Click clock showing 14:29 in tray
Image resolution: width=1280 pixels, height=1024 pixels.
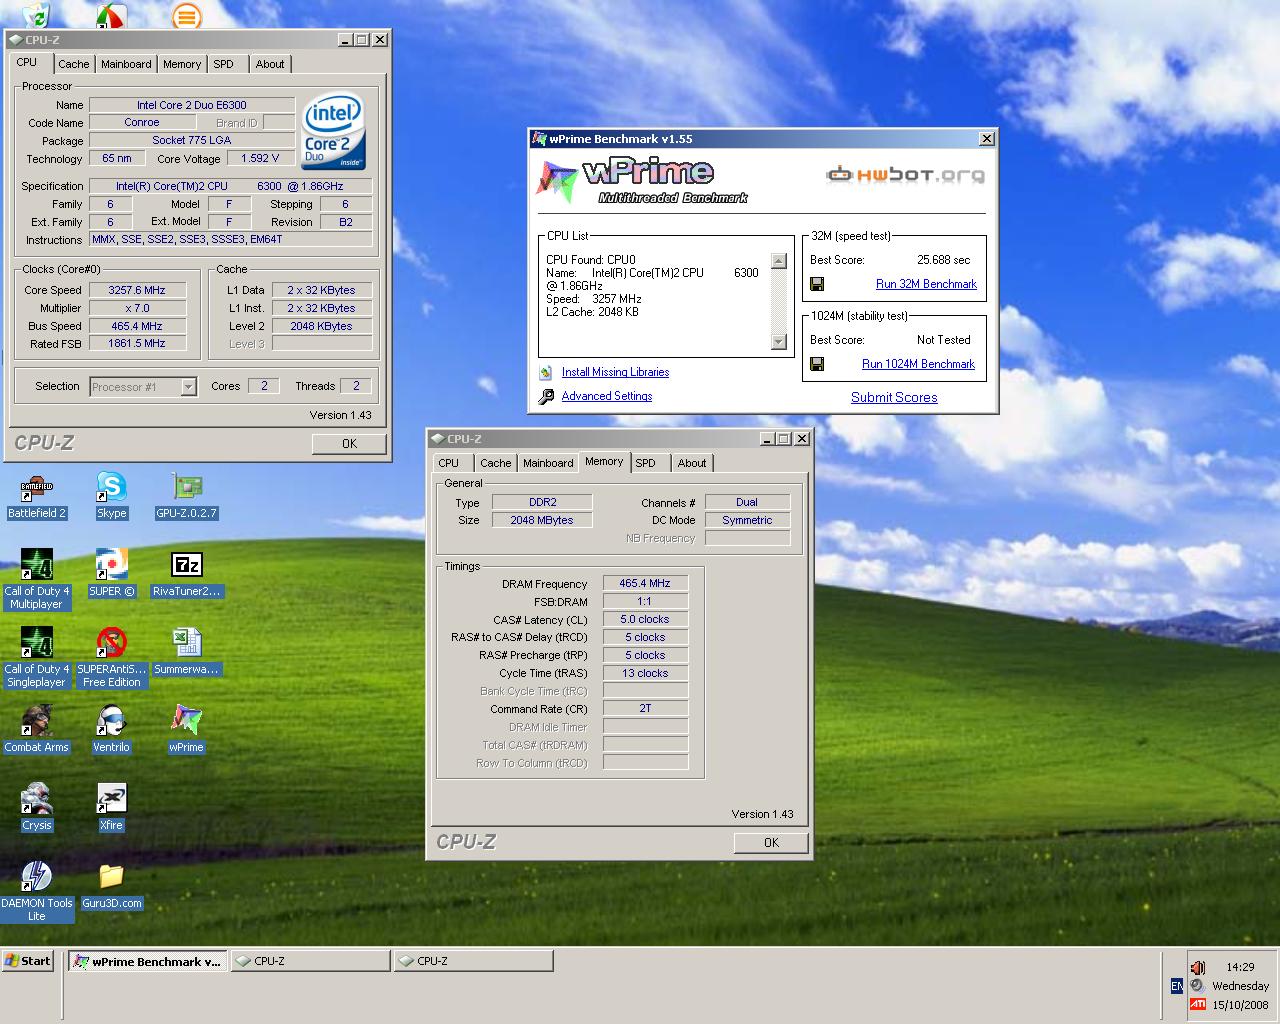1240,967
